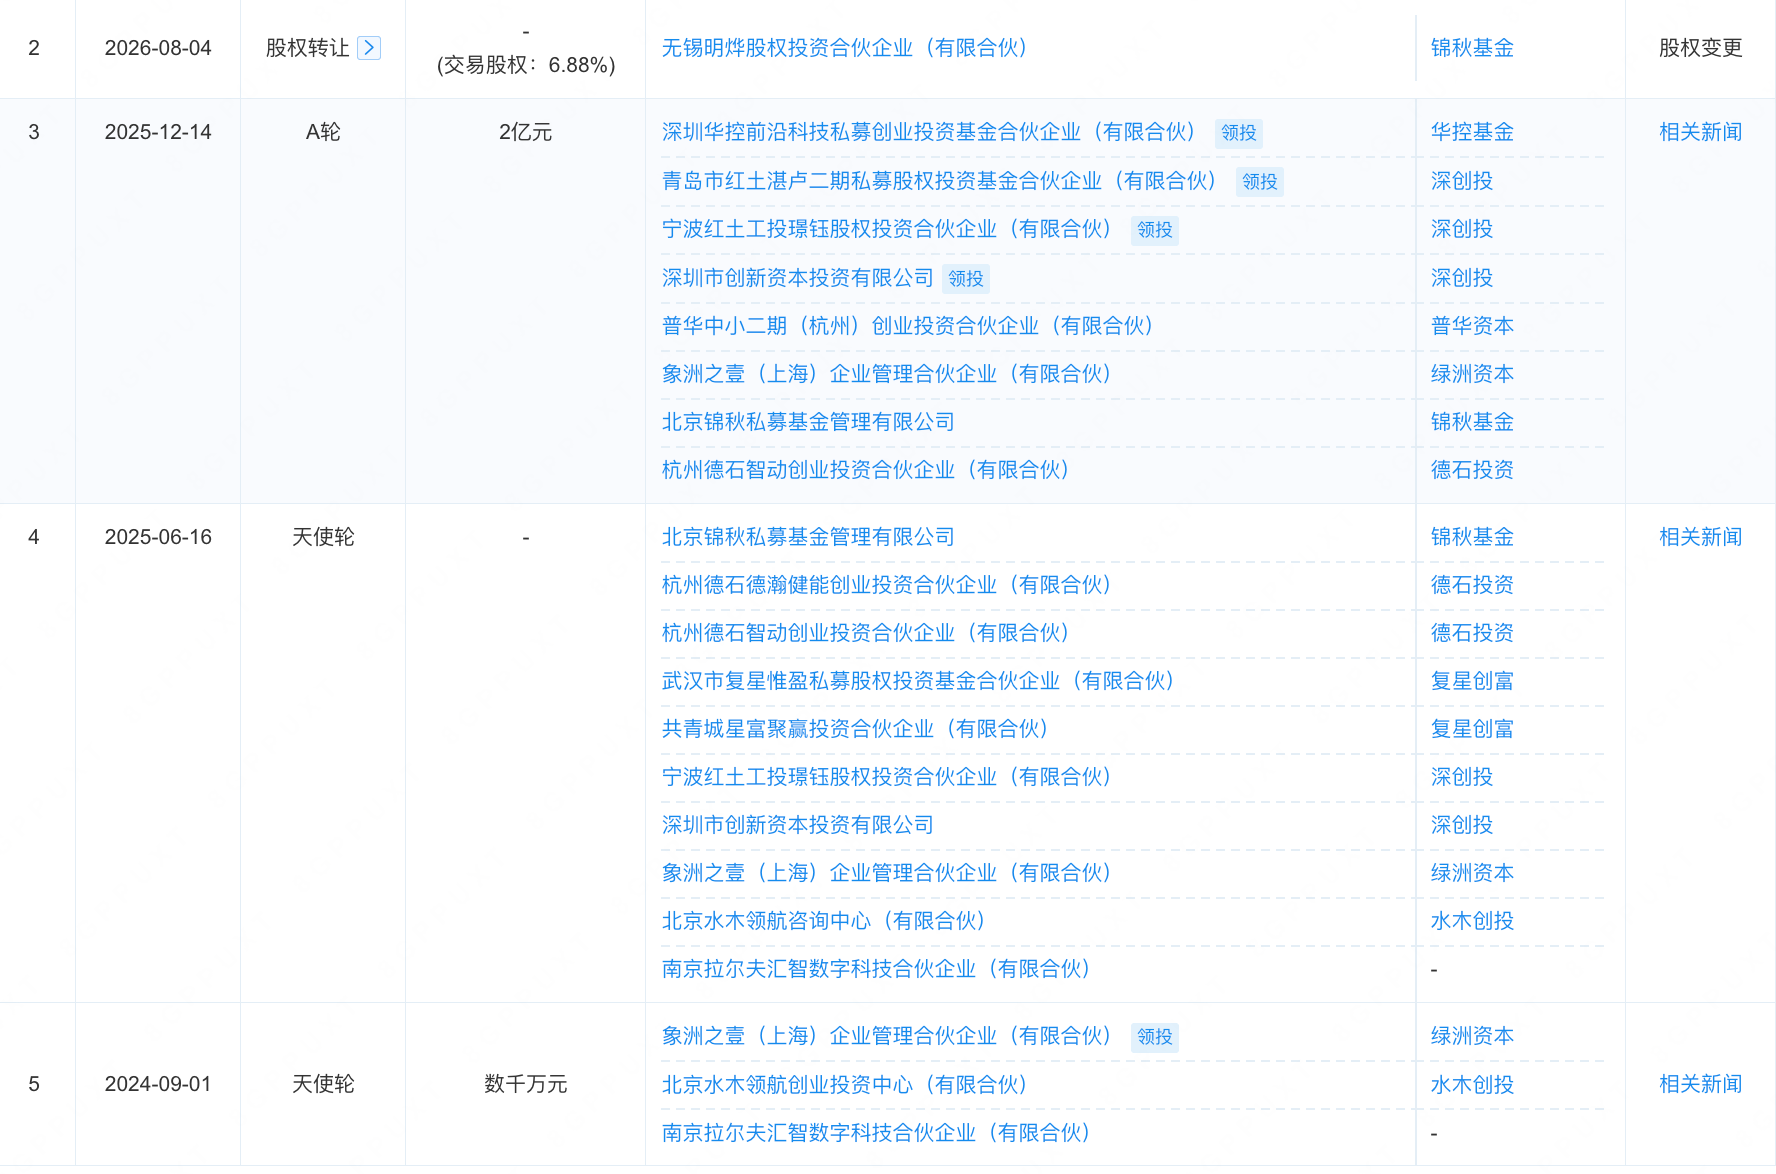Open 深圳市创新资本投资有限公司 in A轮 round
1776x1174 pixels.
click(798, 278)
